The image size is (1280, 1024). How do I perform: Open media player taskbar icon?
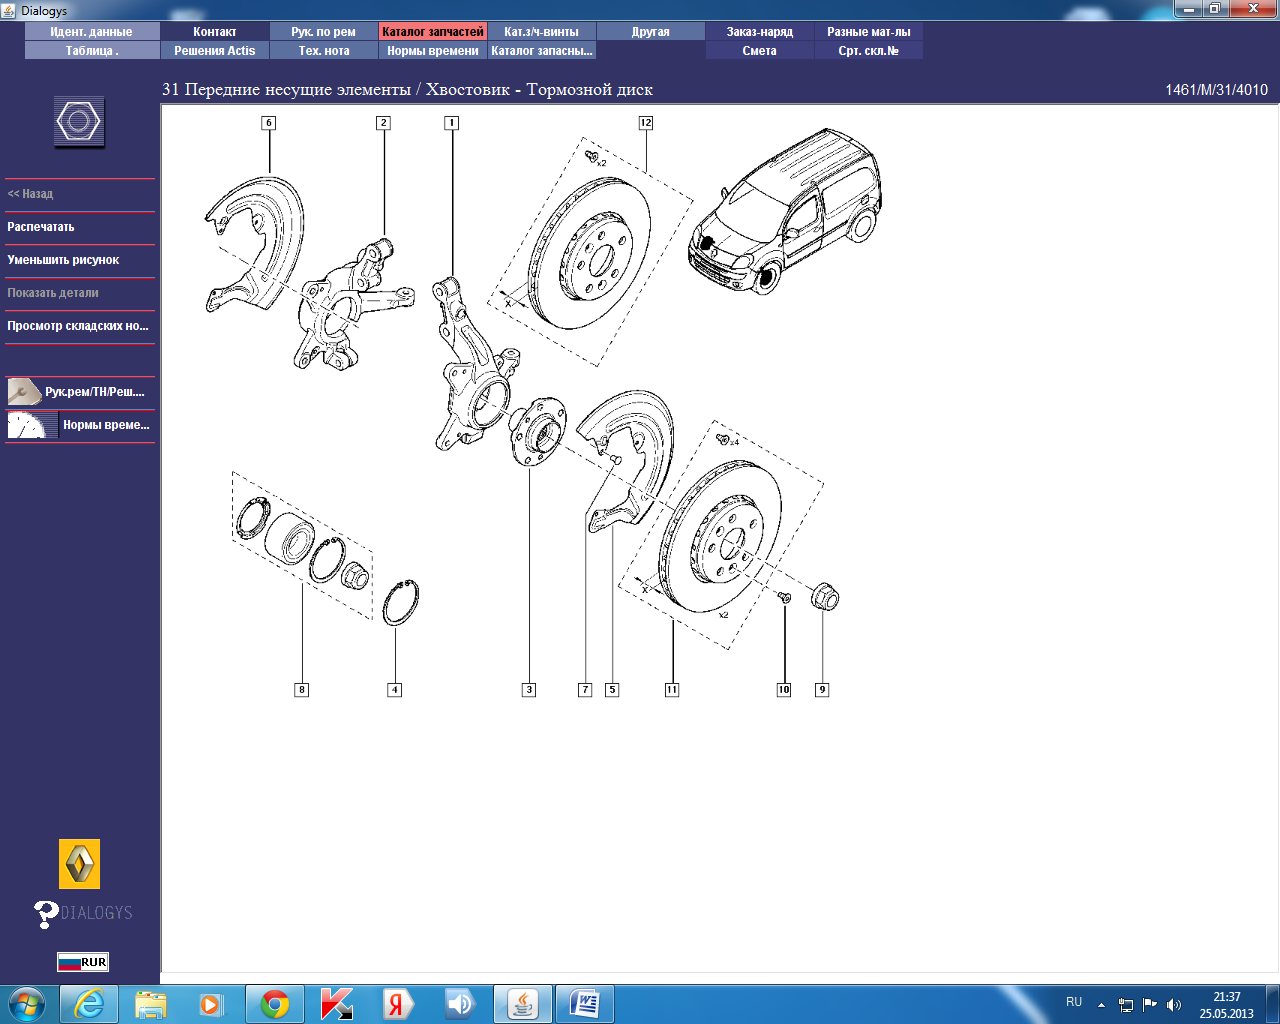pyautogui.click(x=212, y=1004)
